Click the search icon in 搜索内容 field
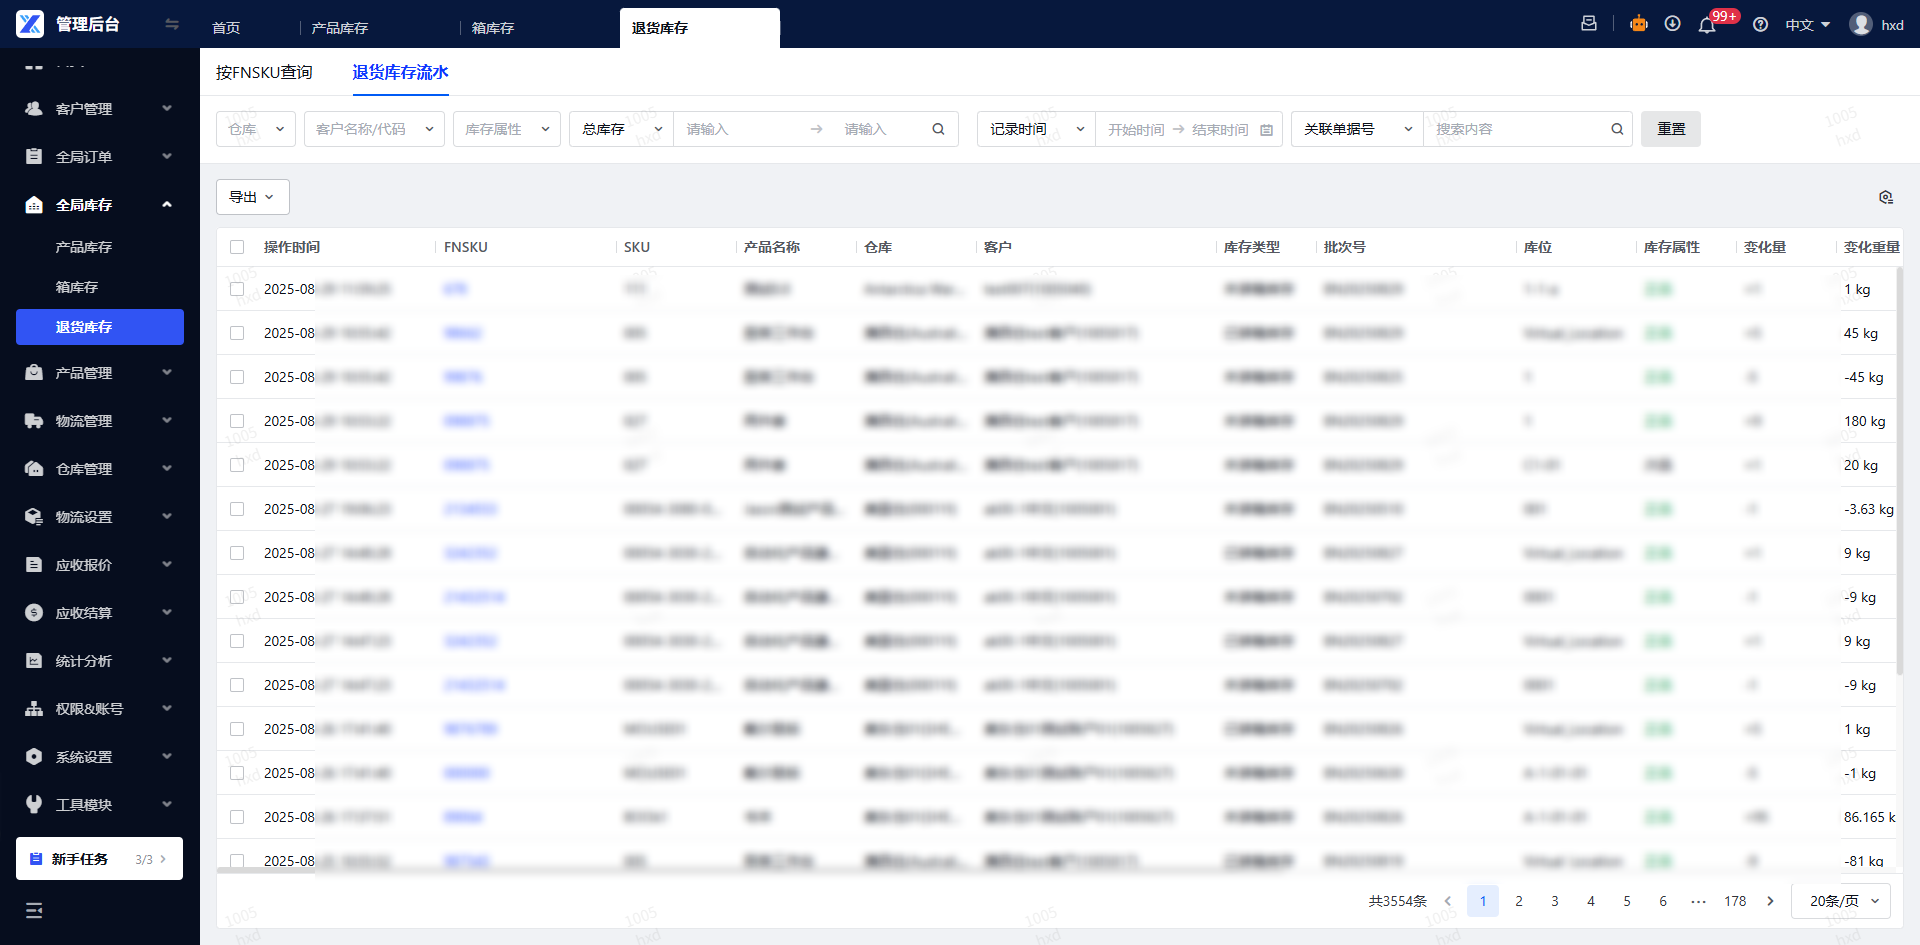 coord(1617,129)
